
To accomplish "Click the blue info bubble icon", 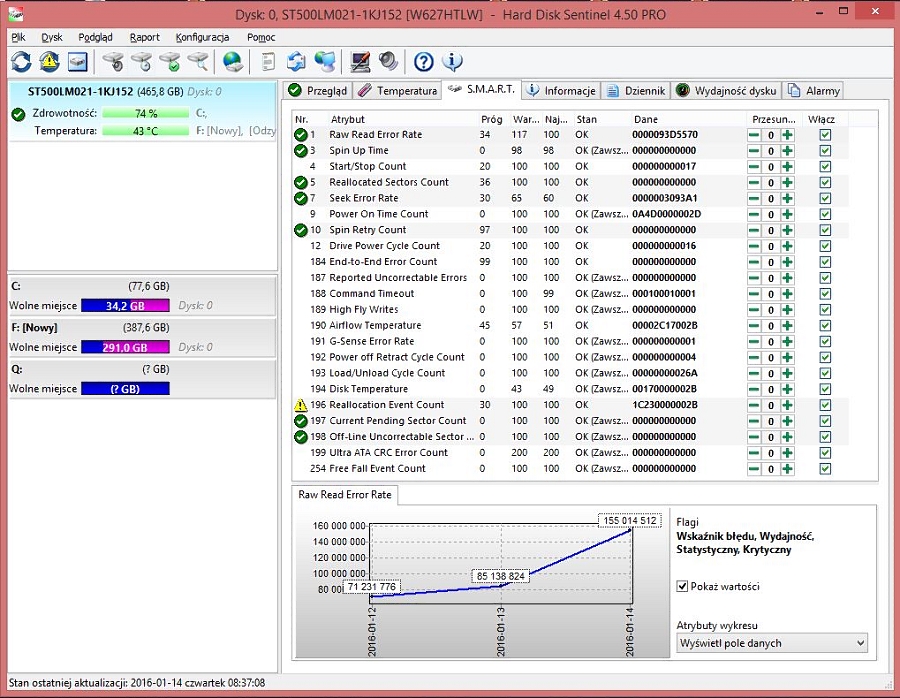I will [x=452, y=61].
